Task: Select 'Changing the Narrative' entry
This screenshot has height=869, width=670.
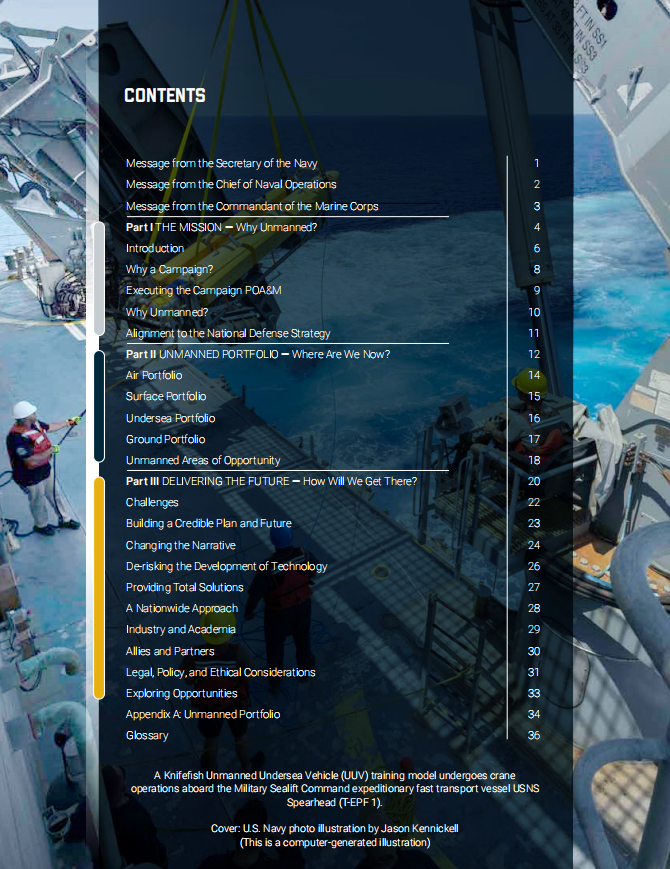Action: tap(181, 545)
